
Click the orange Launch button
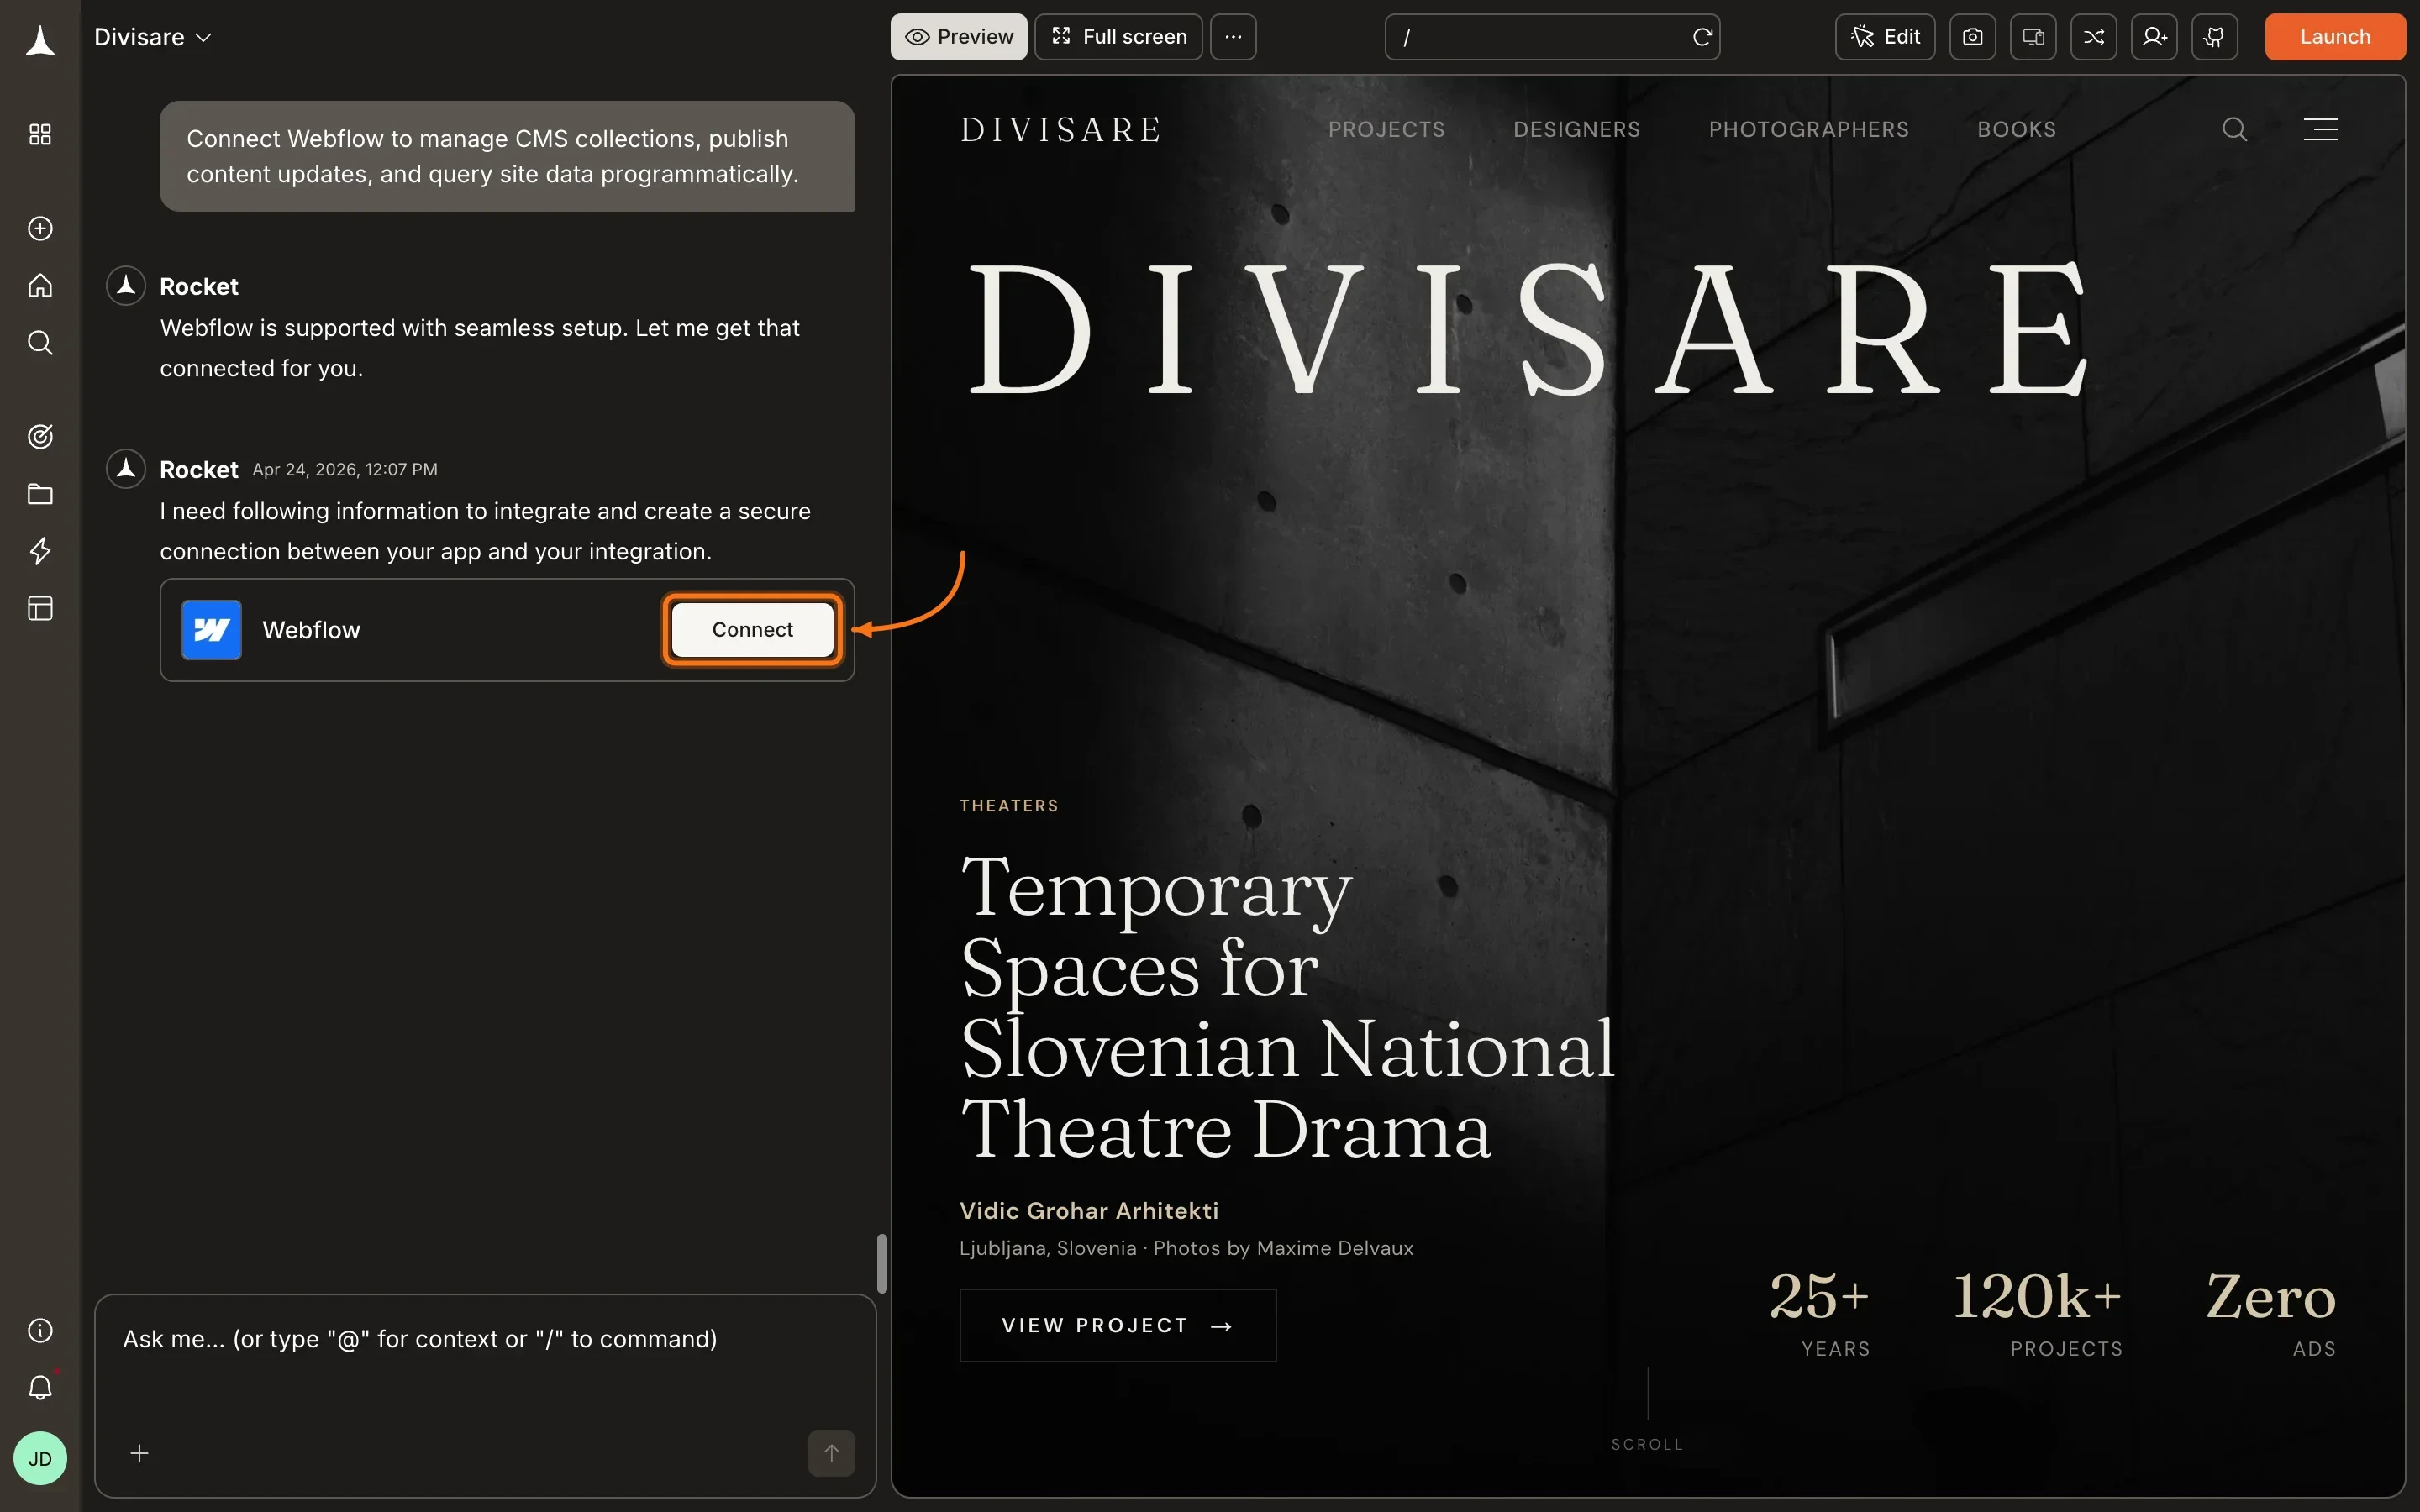(x=2334, y=37)
